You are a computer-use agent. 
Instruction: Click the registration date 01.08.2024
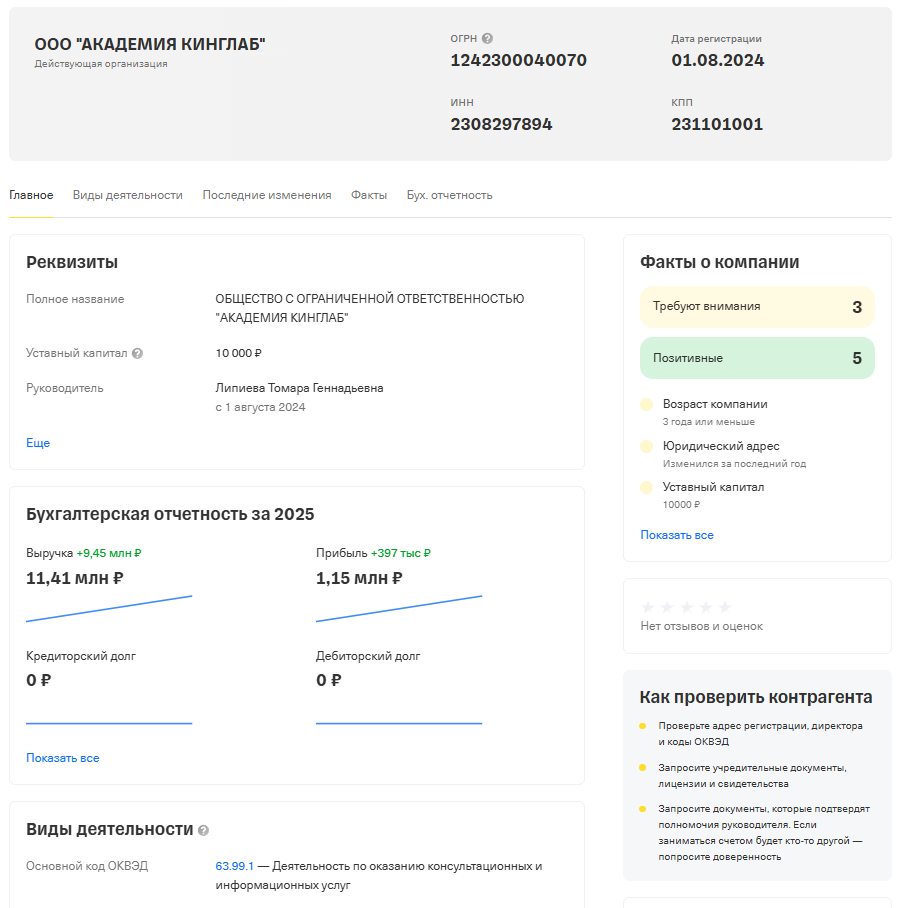718,60
